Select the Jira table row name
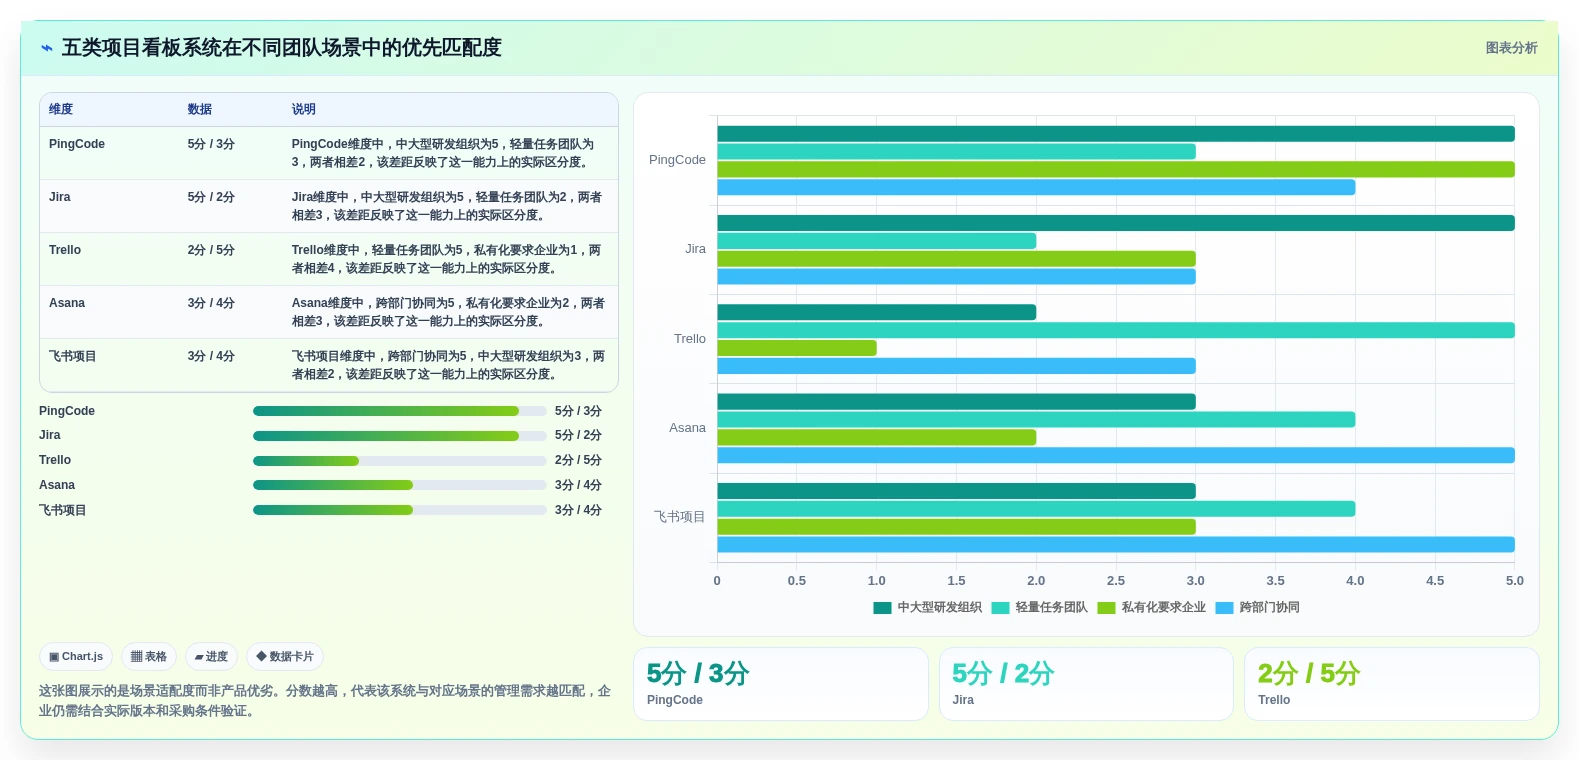Screen dimensions: 1579x760 tap(60, 197)
